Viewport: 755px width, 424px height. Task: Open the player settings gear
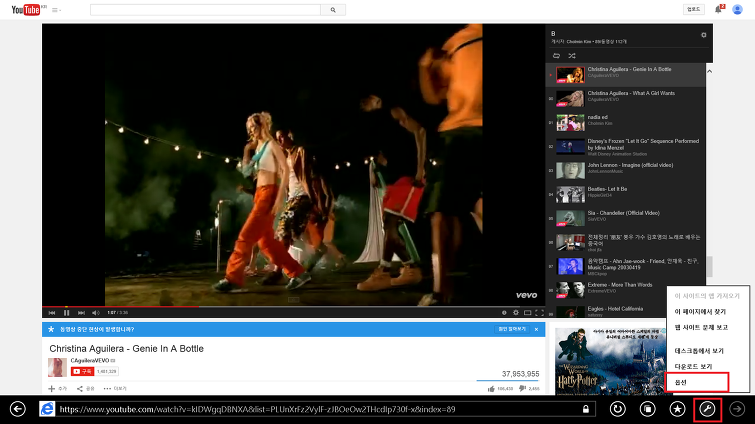click(x=516, y=313)
